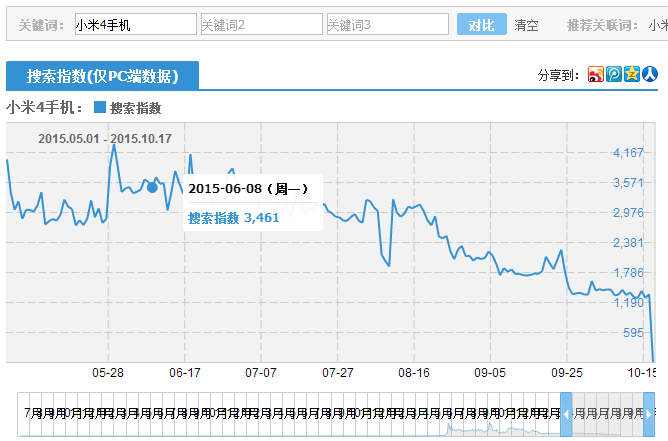Select the 搜索指数(仅PC端数据) tab
The height and width of the screenshot is (441, 668).
pos(102,76)
